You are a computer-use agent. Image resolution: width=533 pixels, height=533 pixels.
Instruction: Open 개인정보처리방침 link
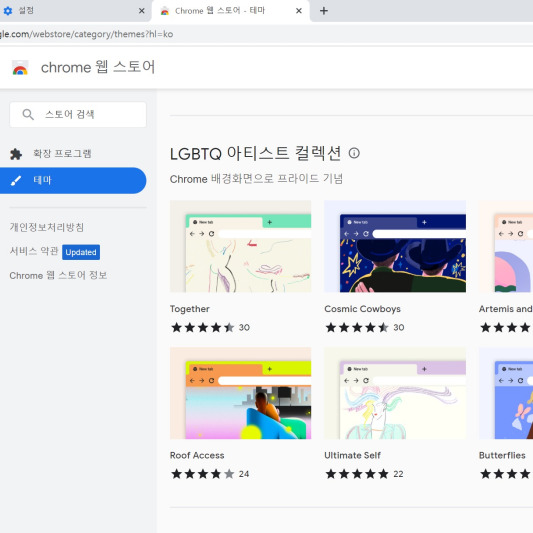click(x=47, y=227)
